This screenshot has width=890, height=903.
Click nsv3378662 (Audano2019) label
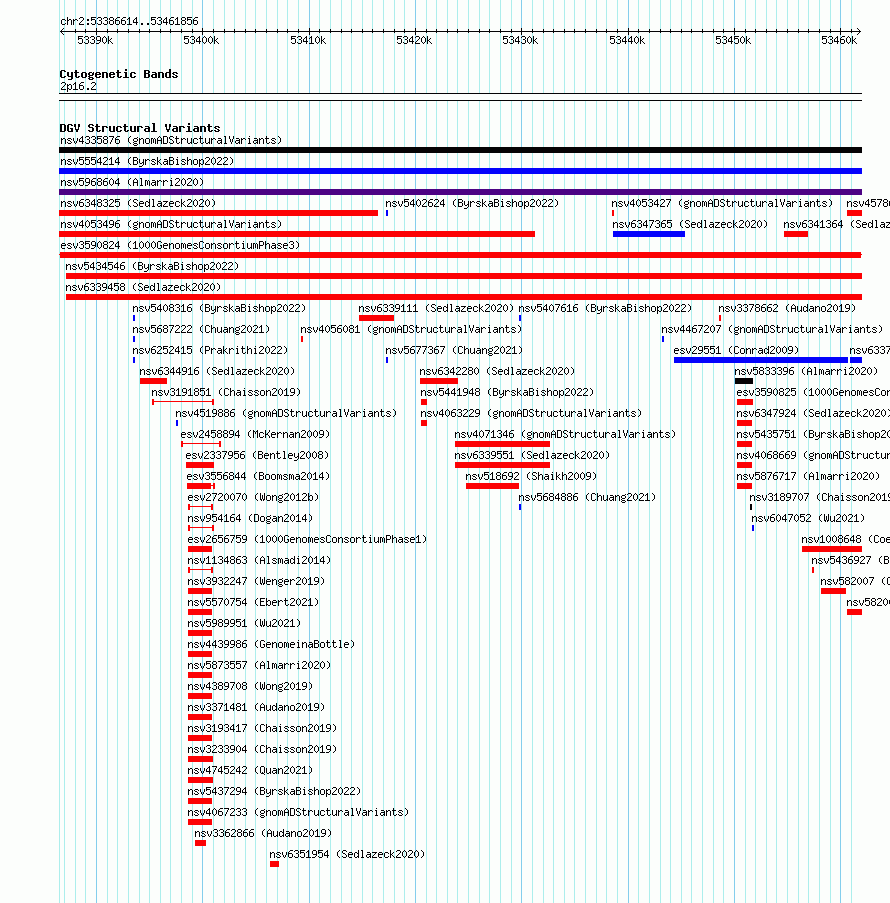pyautogui.click(x=787, y=309)
